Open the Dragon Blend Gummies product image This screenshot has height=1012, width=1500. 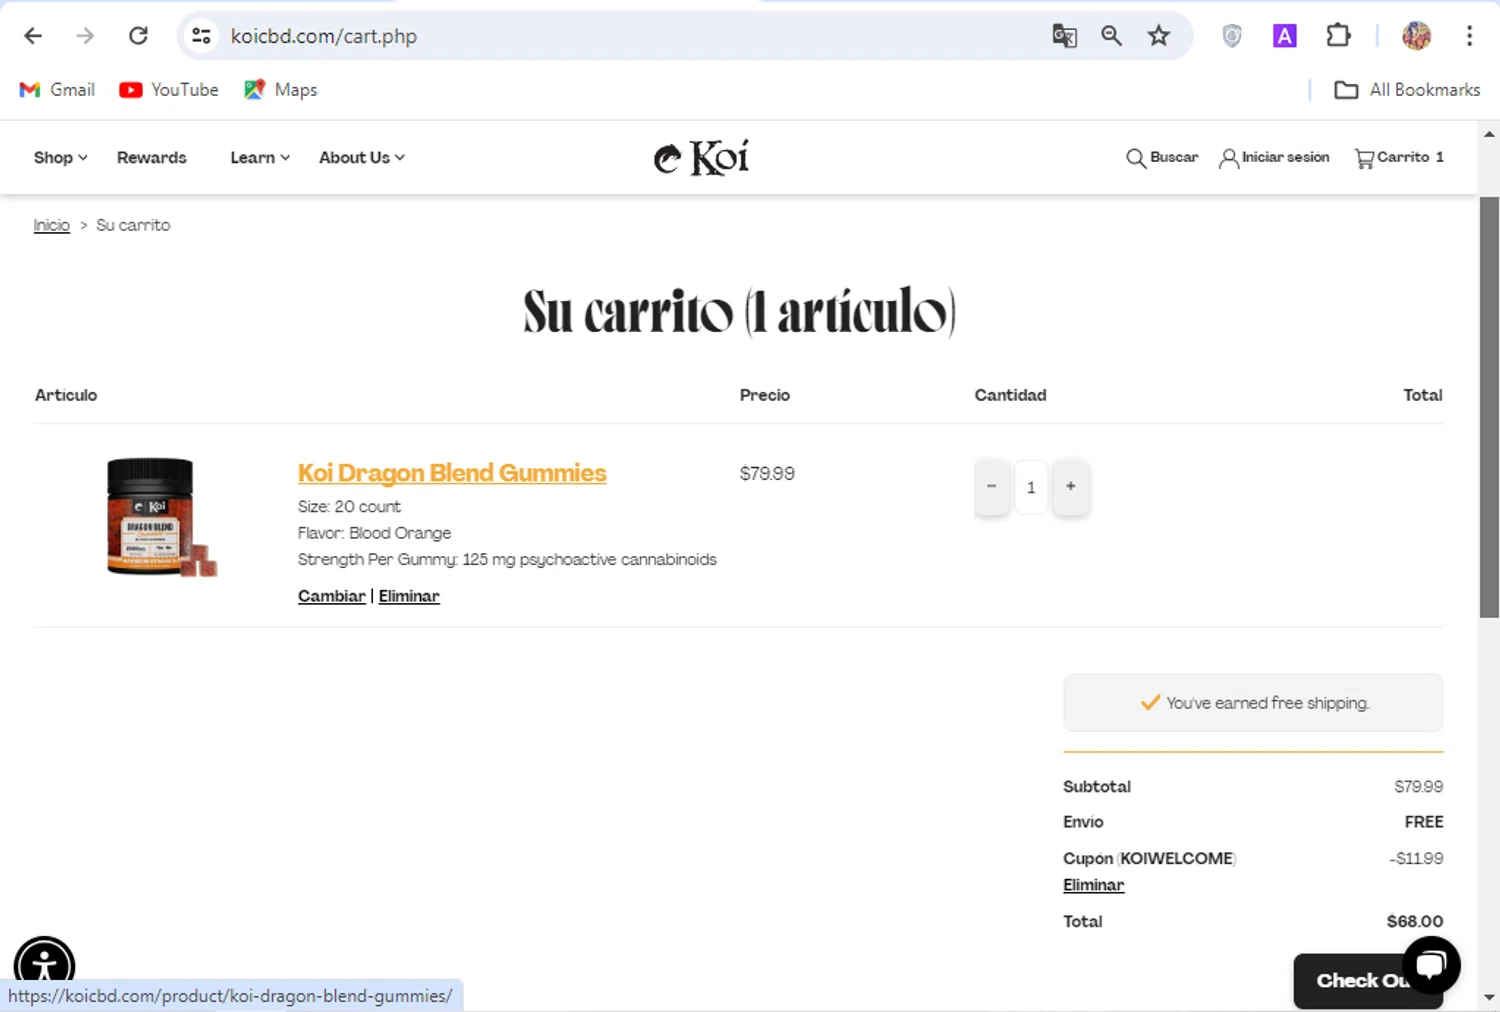point(161,517)
